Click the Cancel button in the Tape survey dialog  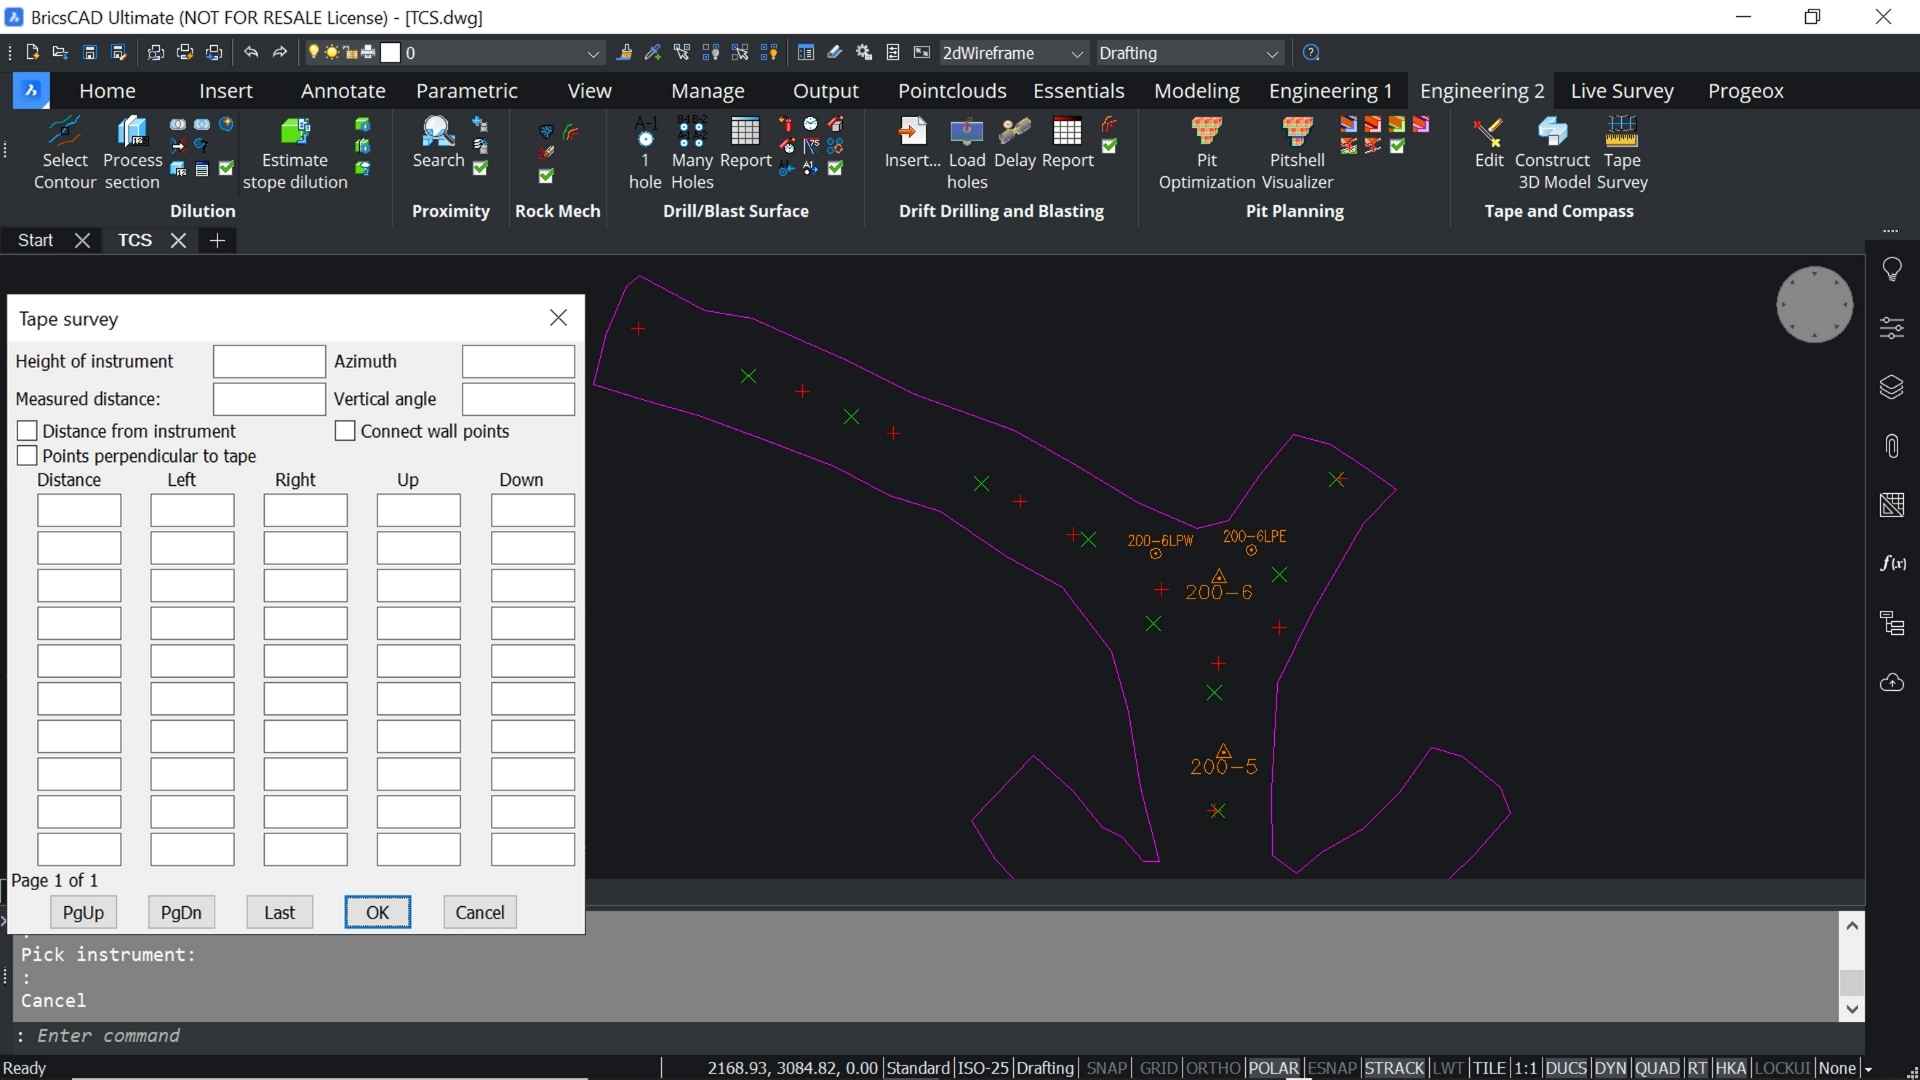pos(479,912)
